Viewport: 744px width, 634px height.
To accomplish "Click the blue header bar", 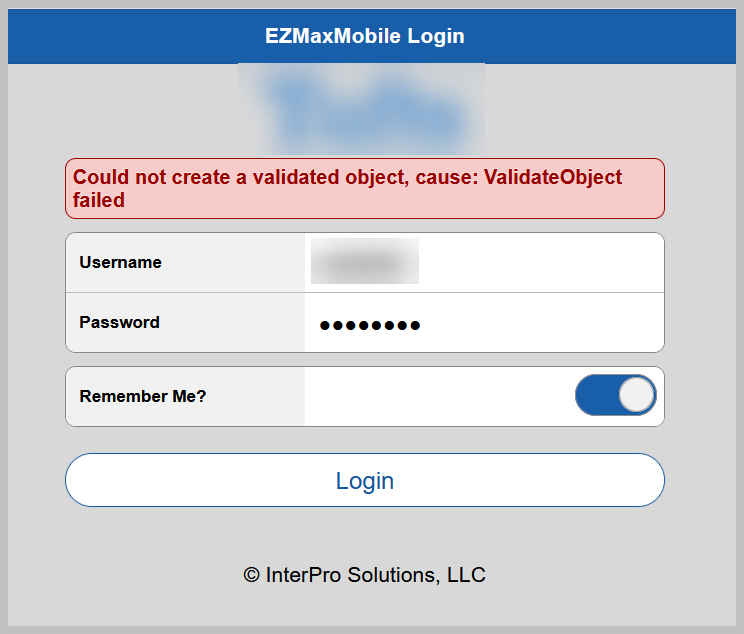I will [372, 36].
